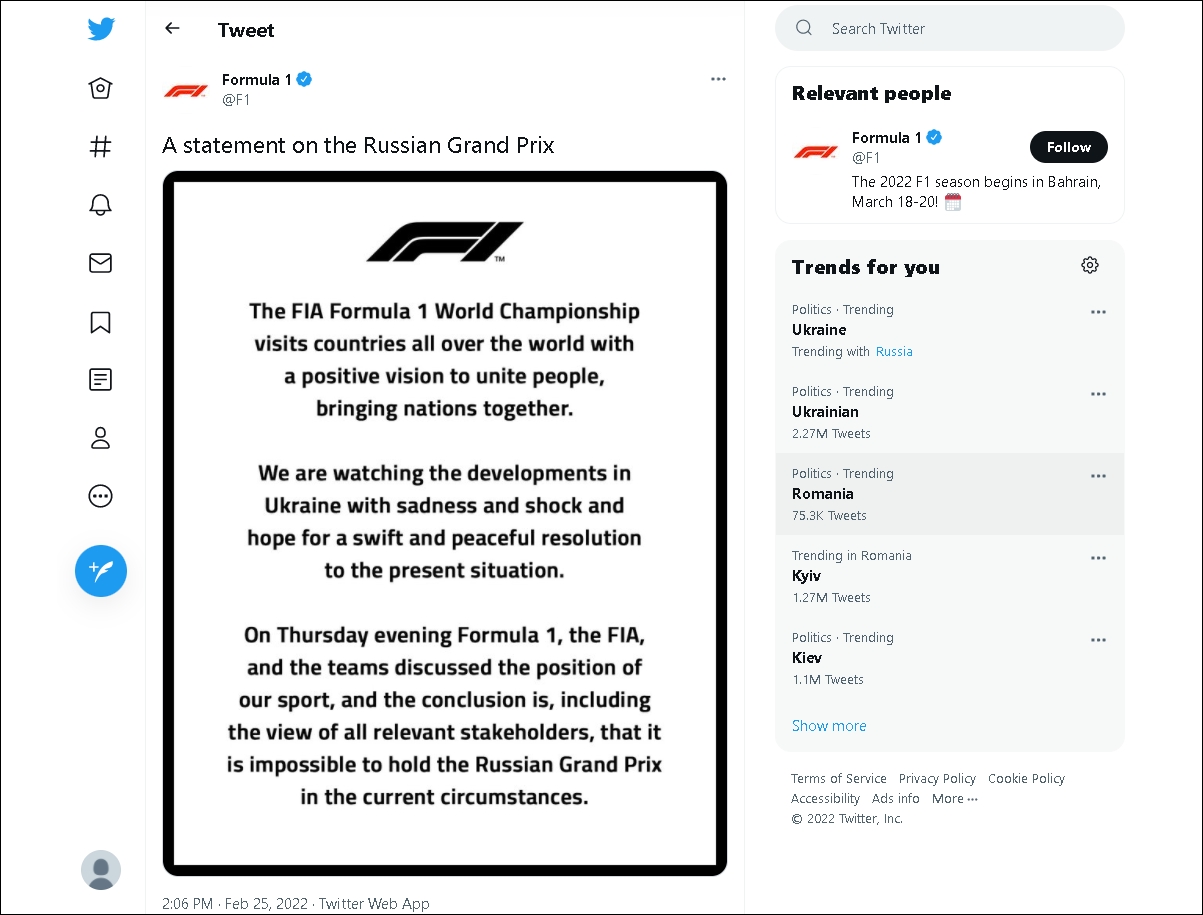Open the Home icon in sidebar
The width and height of the screenshot is (1203, 915).
tap(100, 88)
